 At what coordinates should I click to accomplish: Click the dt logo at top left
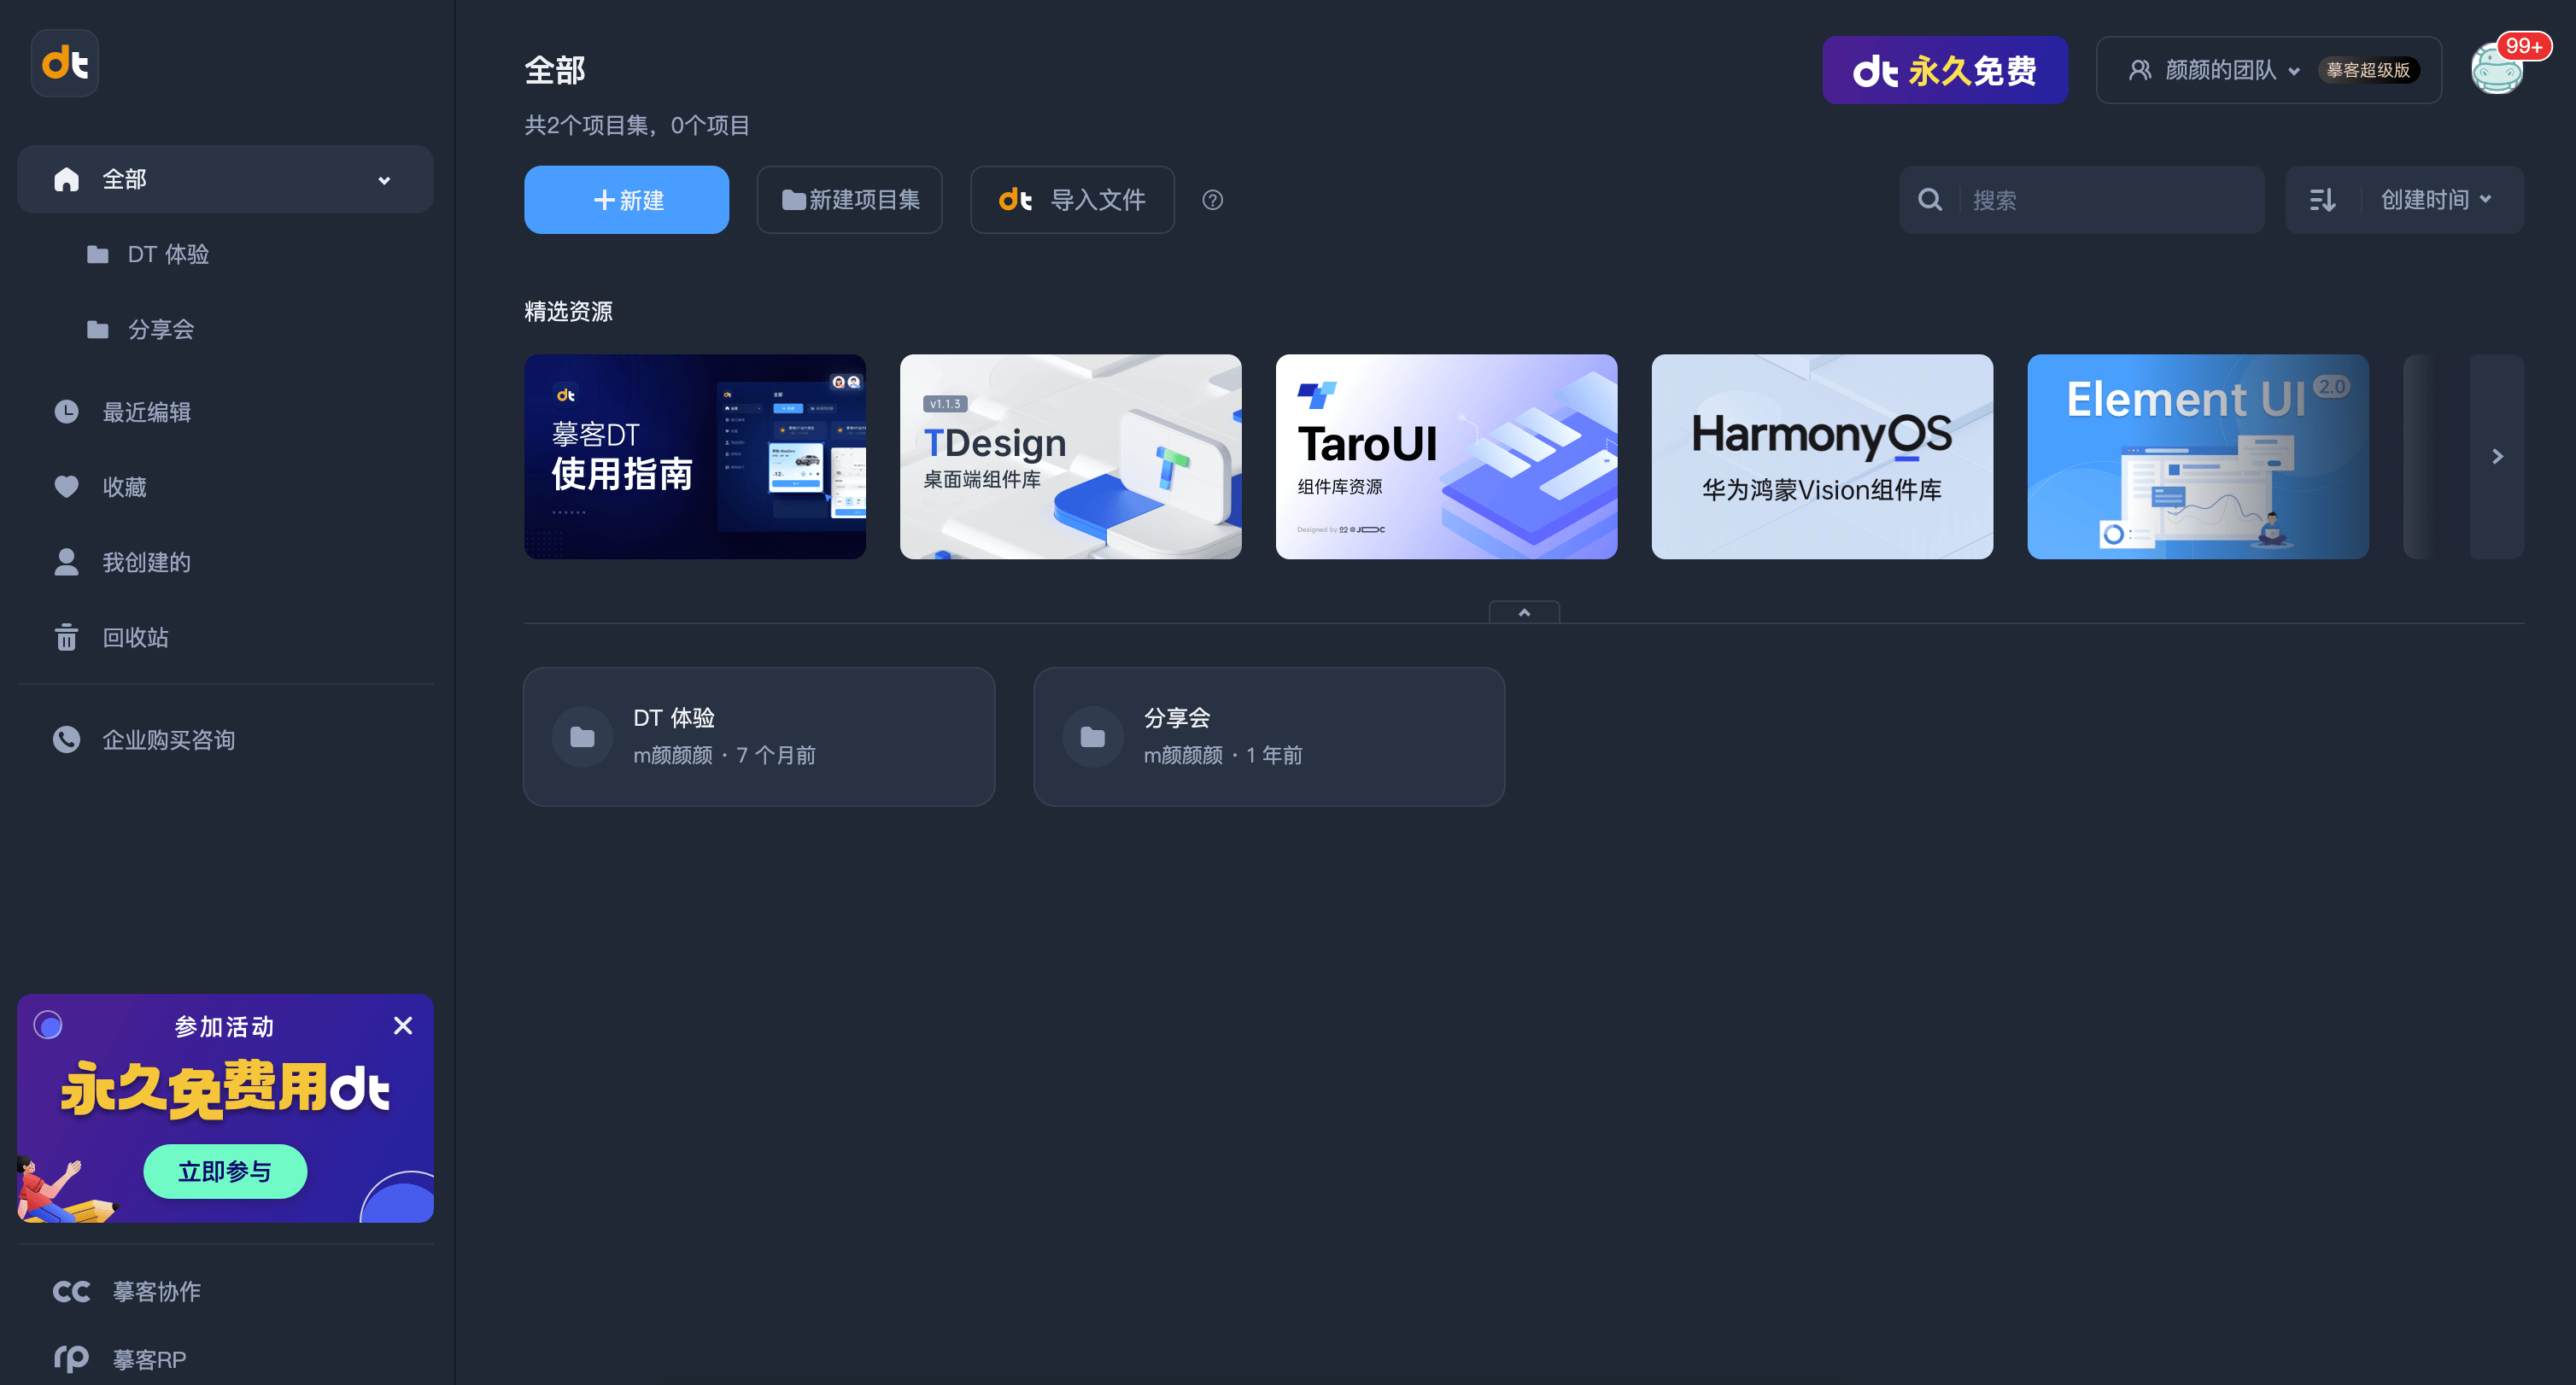[x=64, y=62]
